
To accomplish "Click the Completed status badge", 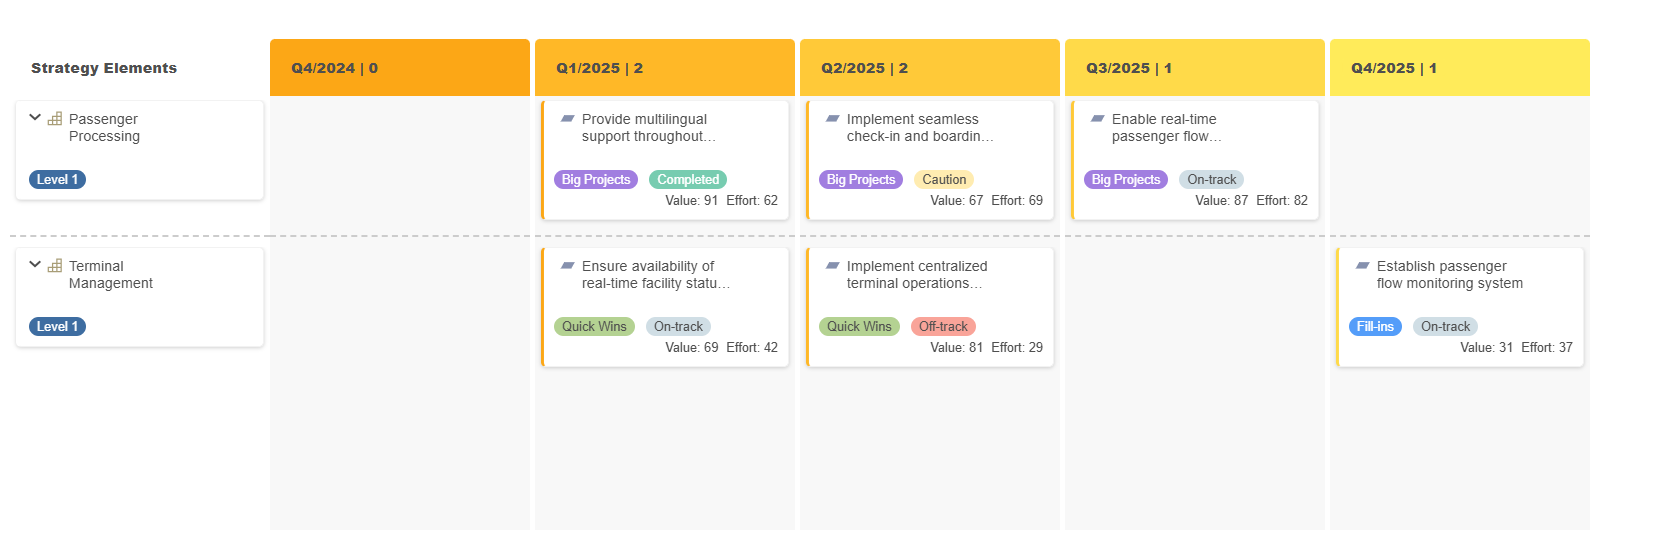I will pos(688,180).
